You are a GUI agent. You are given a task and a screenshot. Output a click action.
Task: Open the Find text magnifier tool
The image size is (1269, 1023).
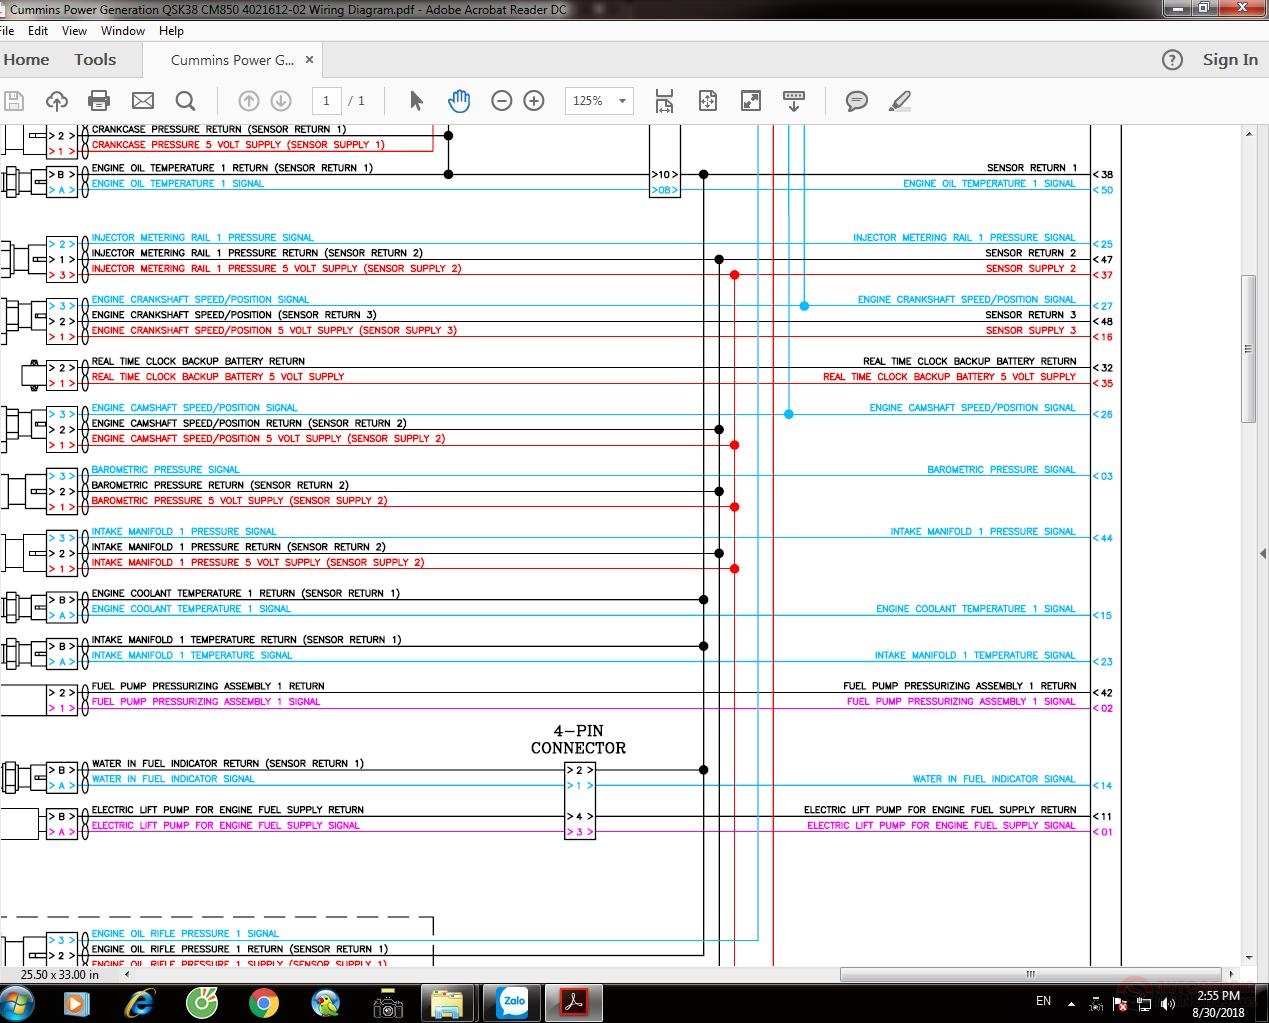point(185,101)
